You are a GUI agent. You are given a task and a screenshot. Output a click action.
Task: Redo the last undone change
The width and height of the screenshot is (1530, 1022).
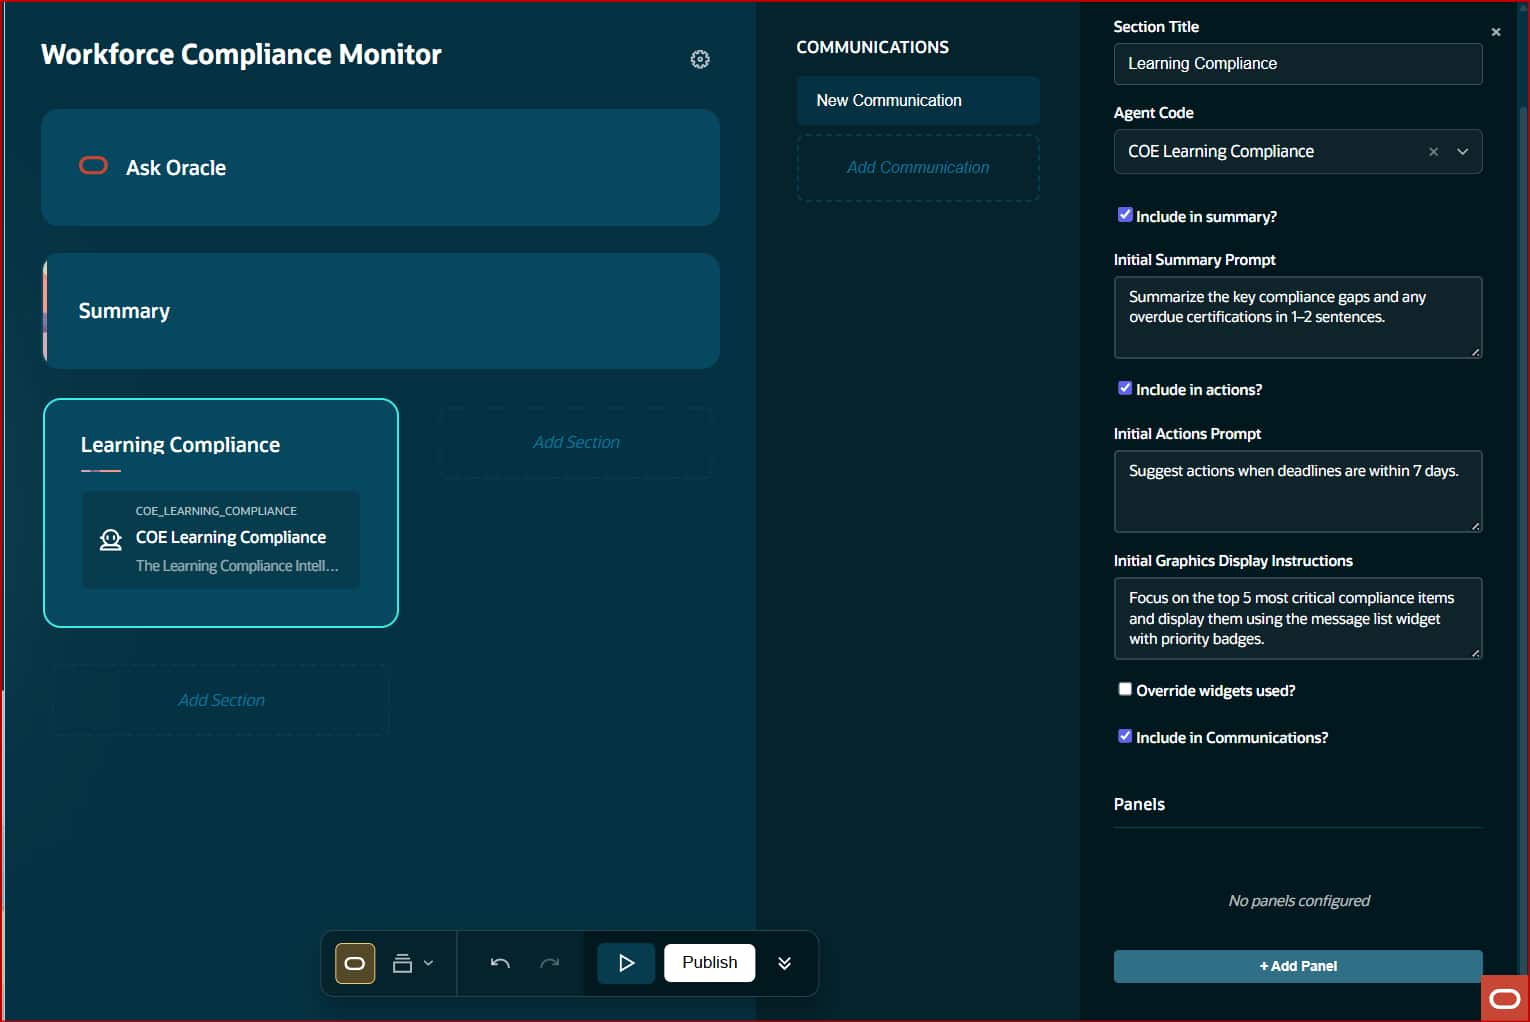pos(549,963)
